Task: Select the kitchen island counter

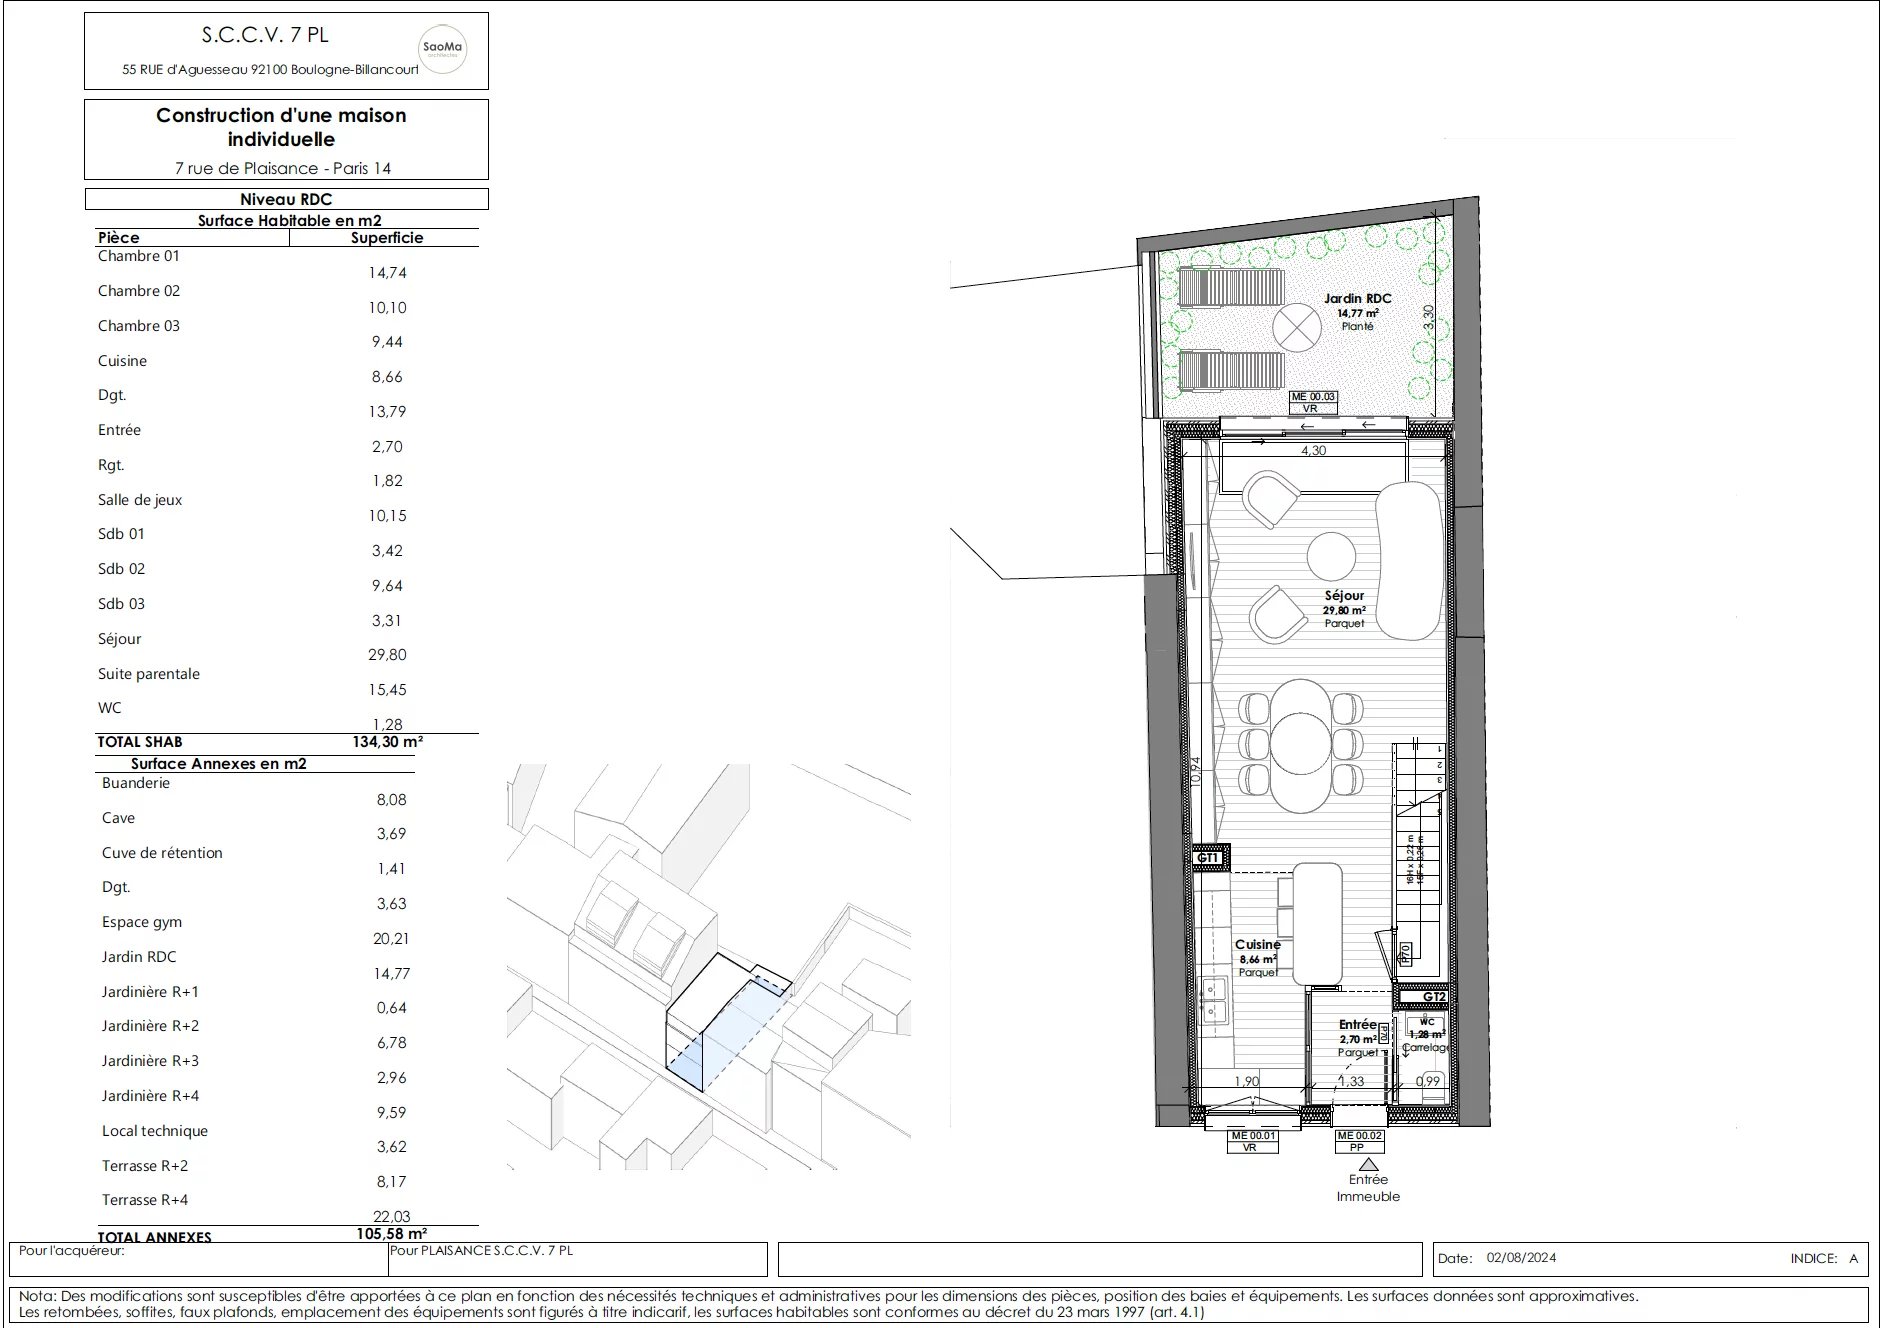Action: (1316, 924)
